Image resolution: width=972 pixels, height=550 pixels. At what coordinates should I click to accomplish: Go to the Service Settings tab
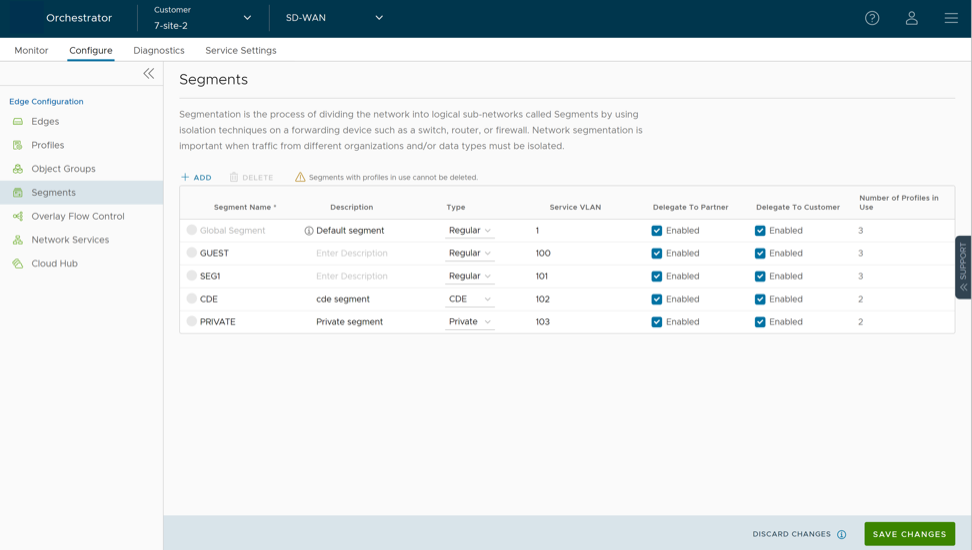click(x=240, y=50)
